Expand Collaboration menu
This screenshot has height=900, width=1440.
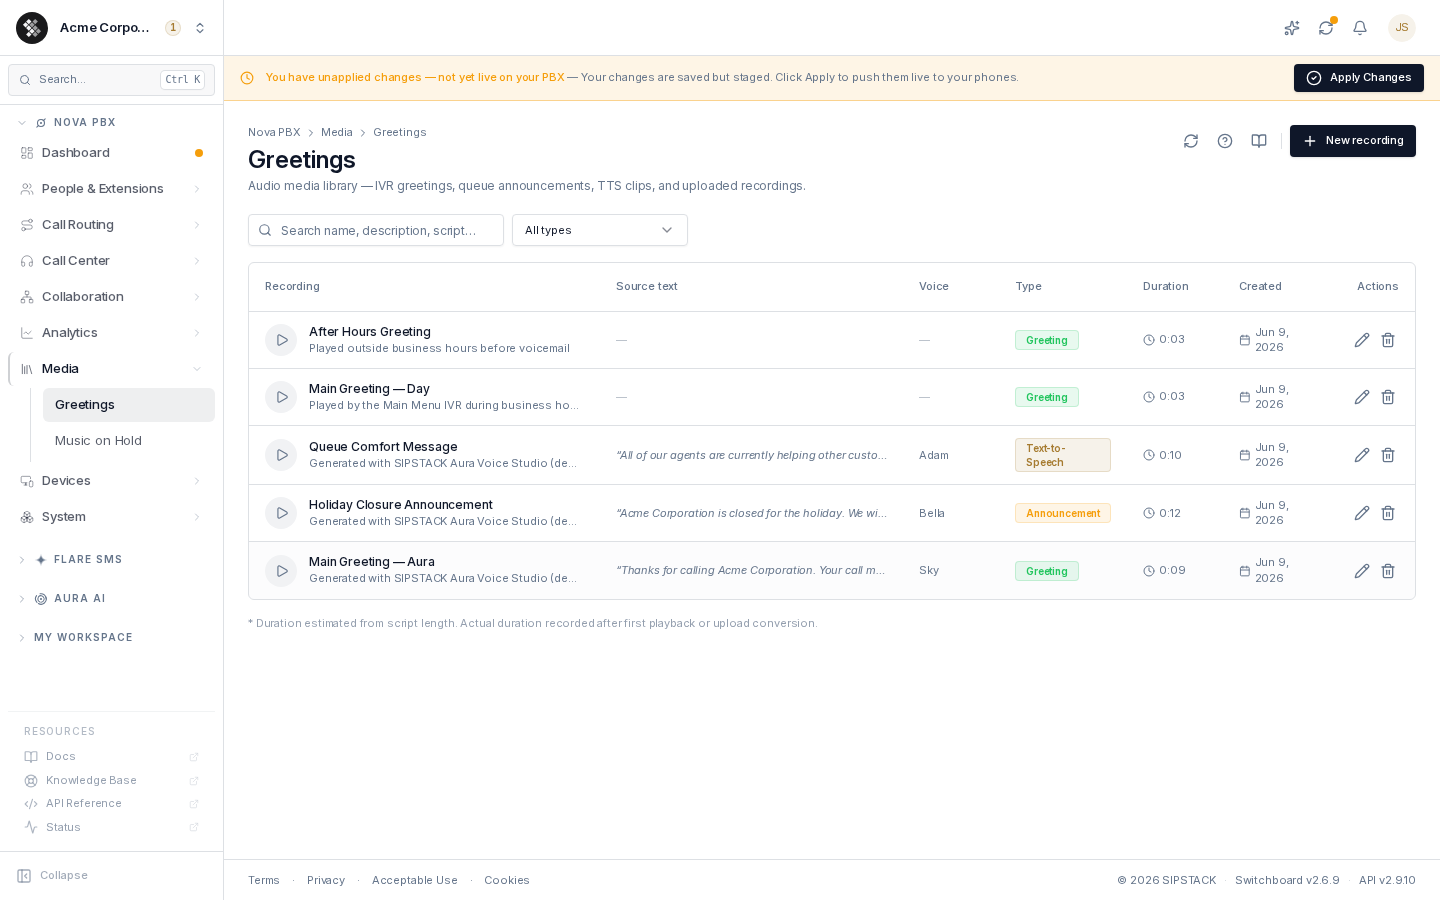[111, 297]
